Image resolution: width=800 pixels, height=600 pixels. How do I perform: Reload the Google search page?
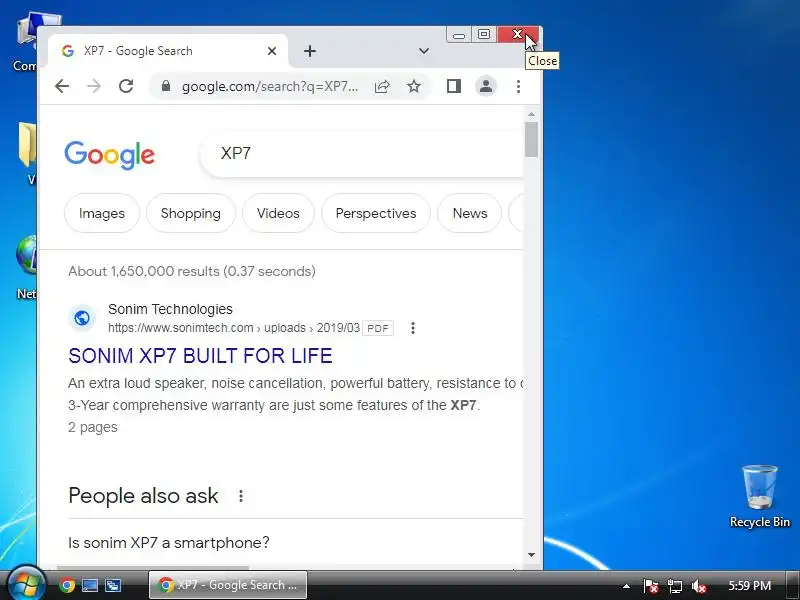(x=126, y=86)
